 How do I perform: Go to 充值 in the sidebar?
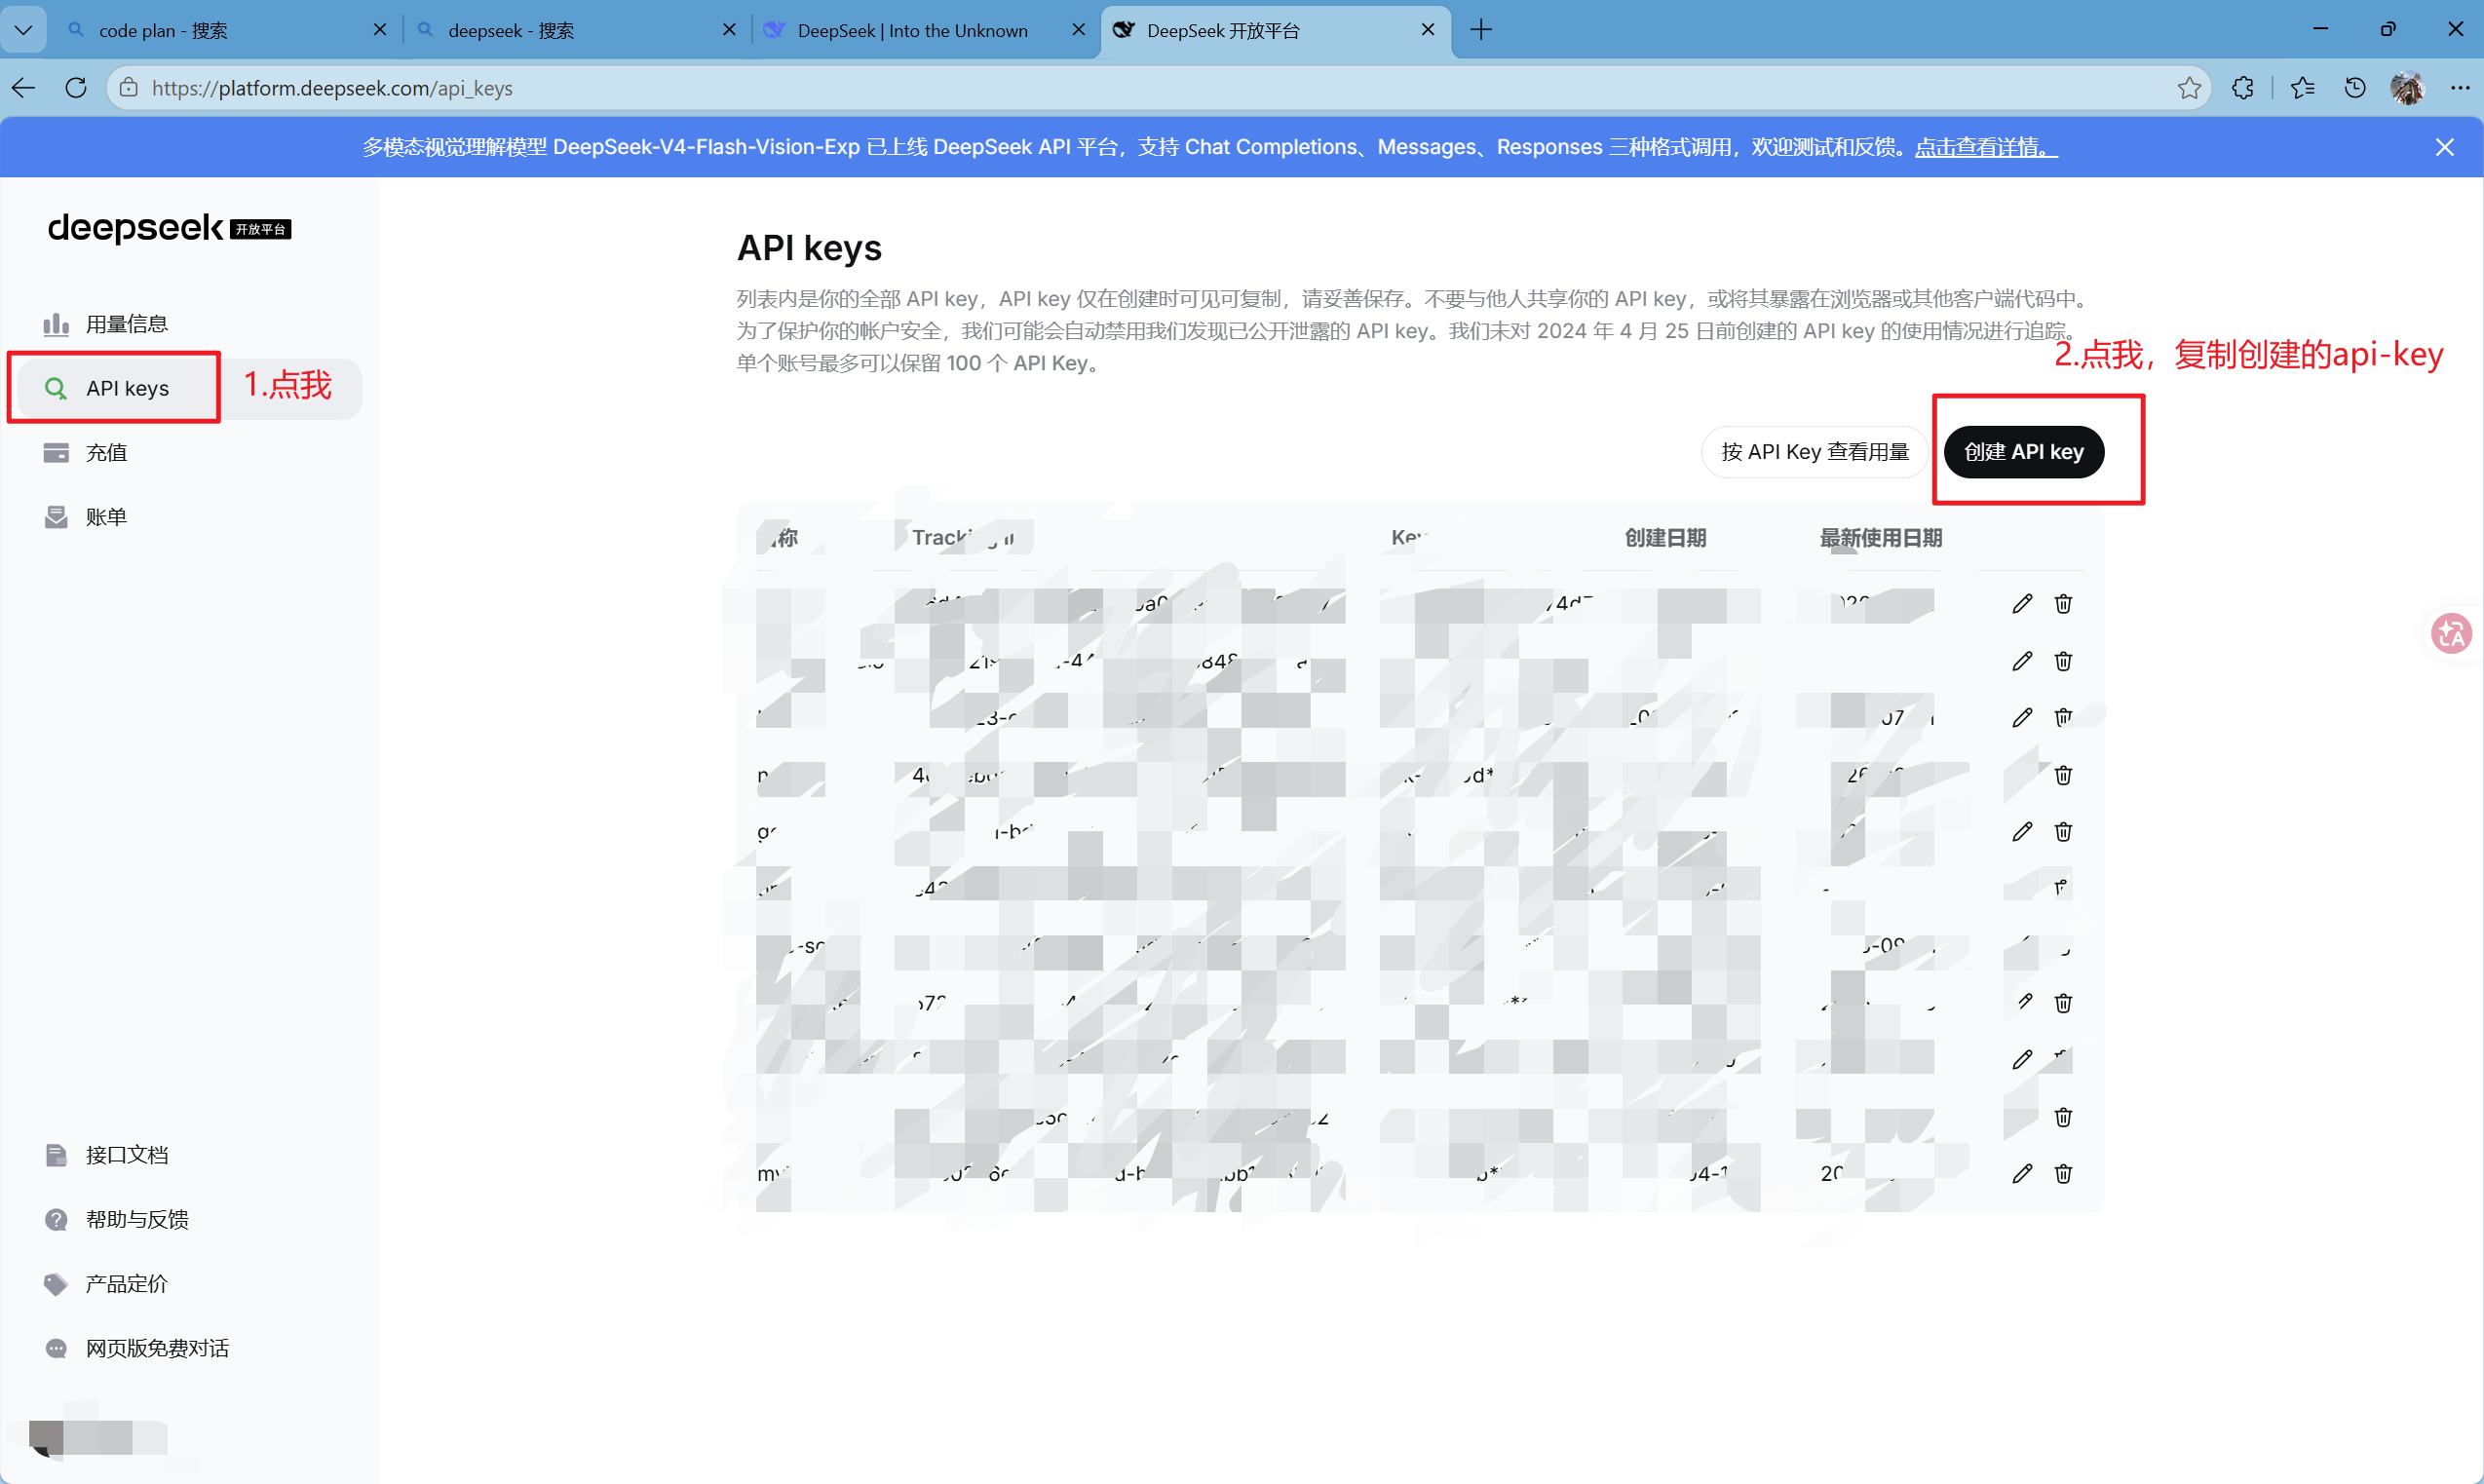click(x=190, y=453)
